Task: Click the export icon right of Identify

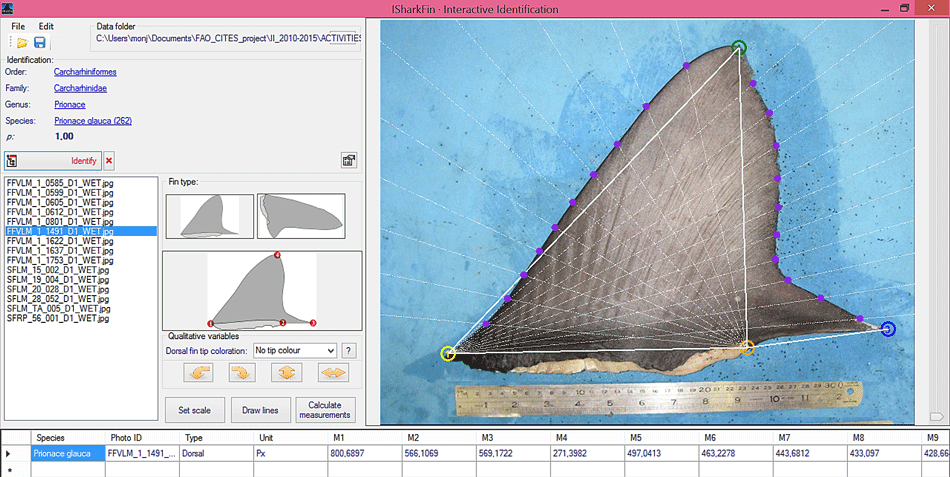Action: [x=349, y=160]
